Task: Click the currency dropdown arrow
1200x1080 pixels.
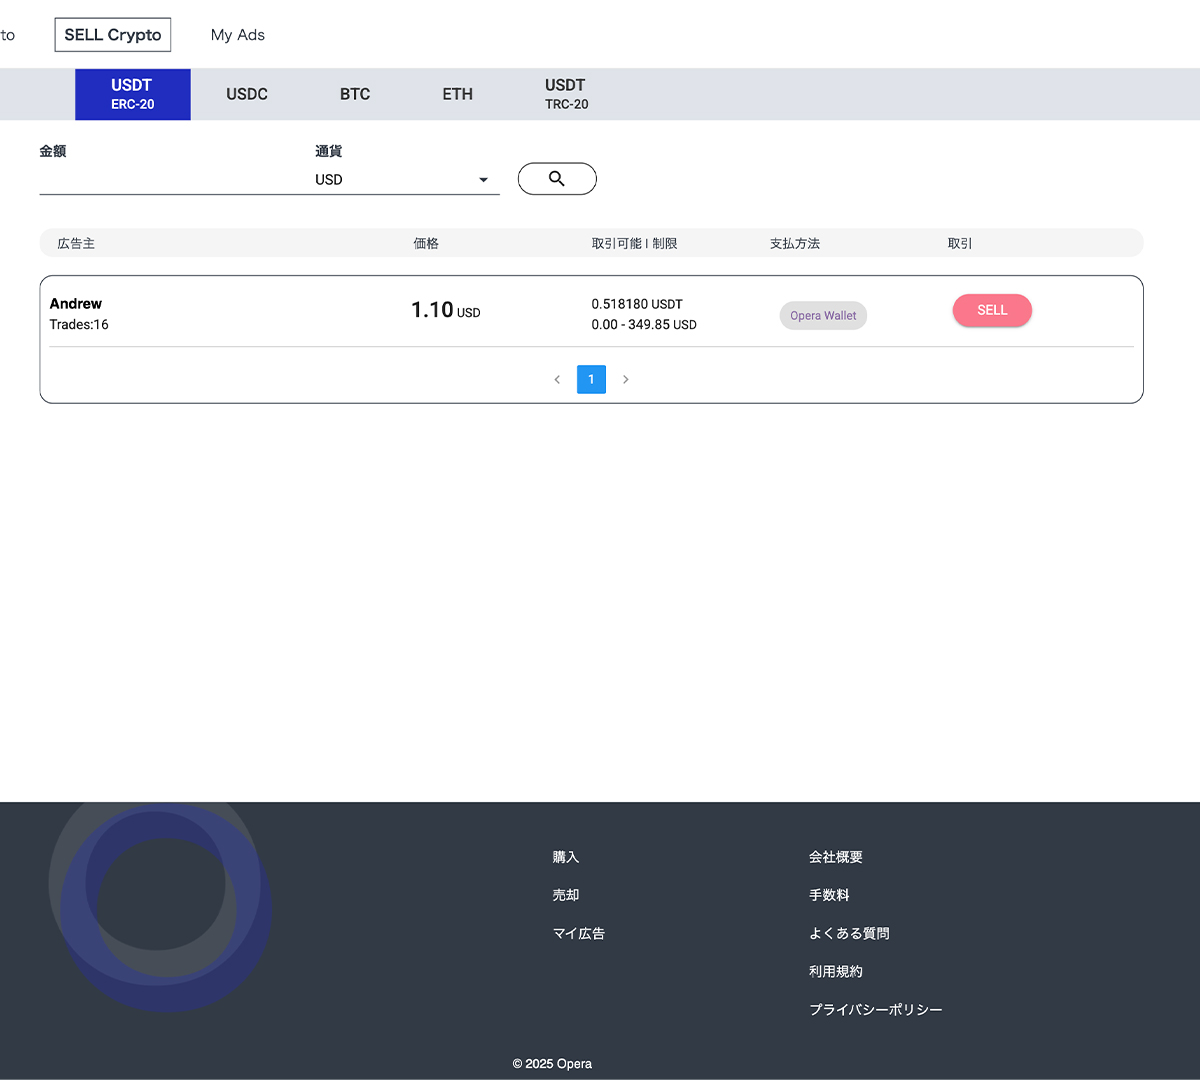Action: (x=483, y=180)
